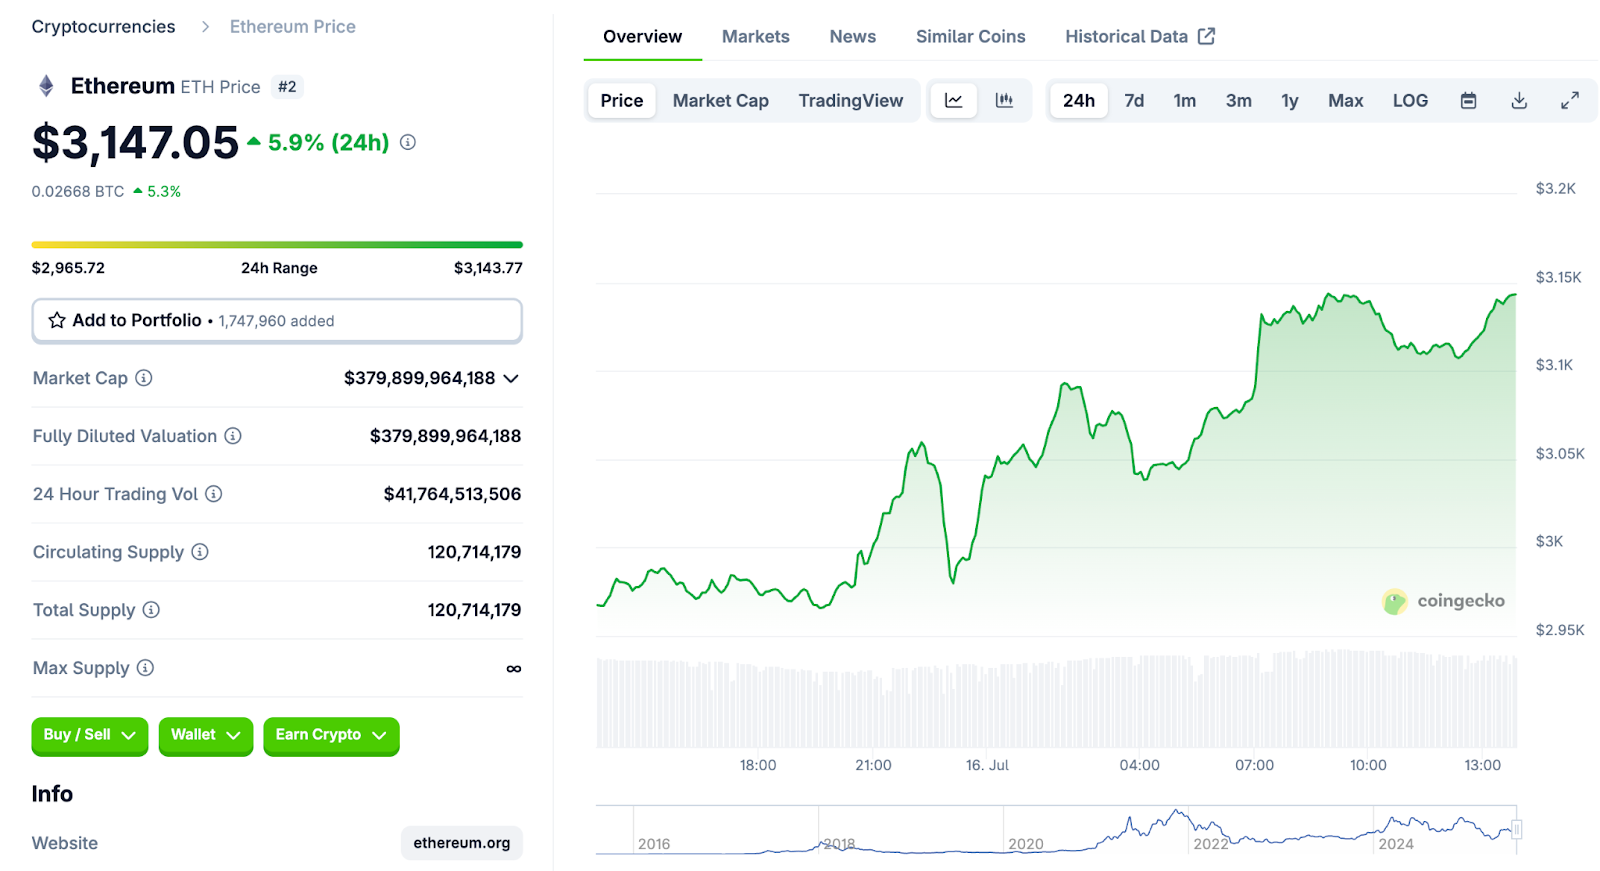The image size is (1600, 871).
Task: Select the 3m time range
Action: pyautogui.click(x=1239, y=100)
